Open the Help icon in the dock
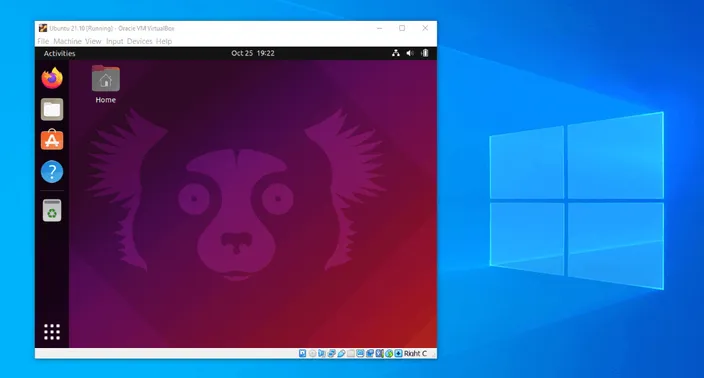Image resolution: width=704 pixels, height=378 pixels. 52,171
